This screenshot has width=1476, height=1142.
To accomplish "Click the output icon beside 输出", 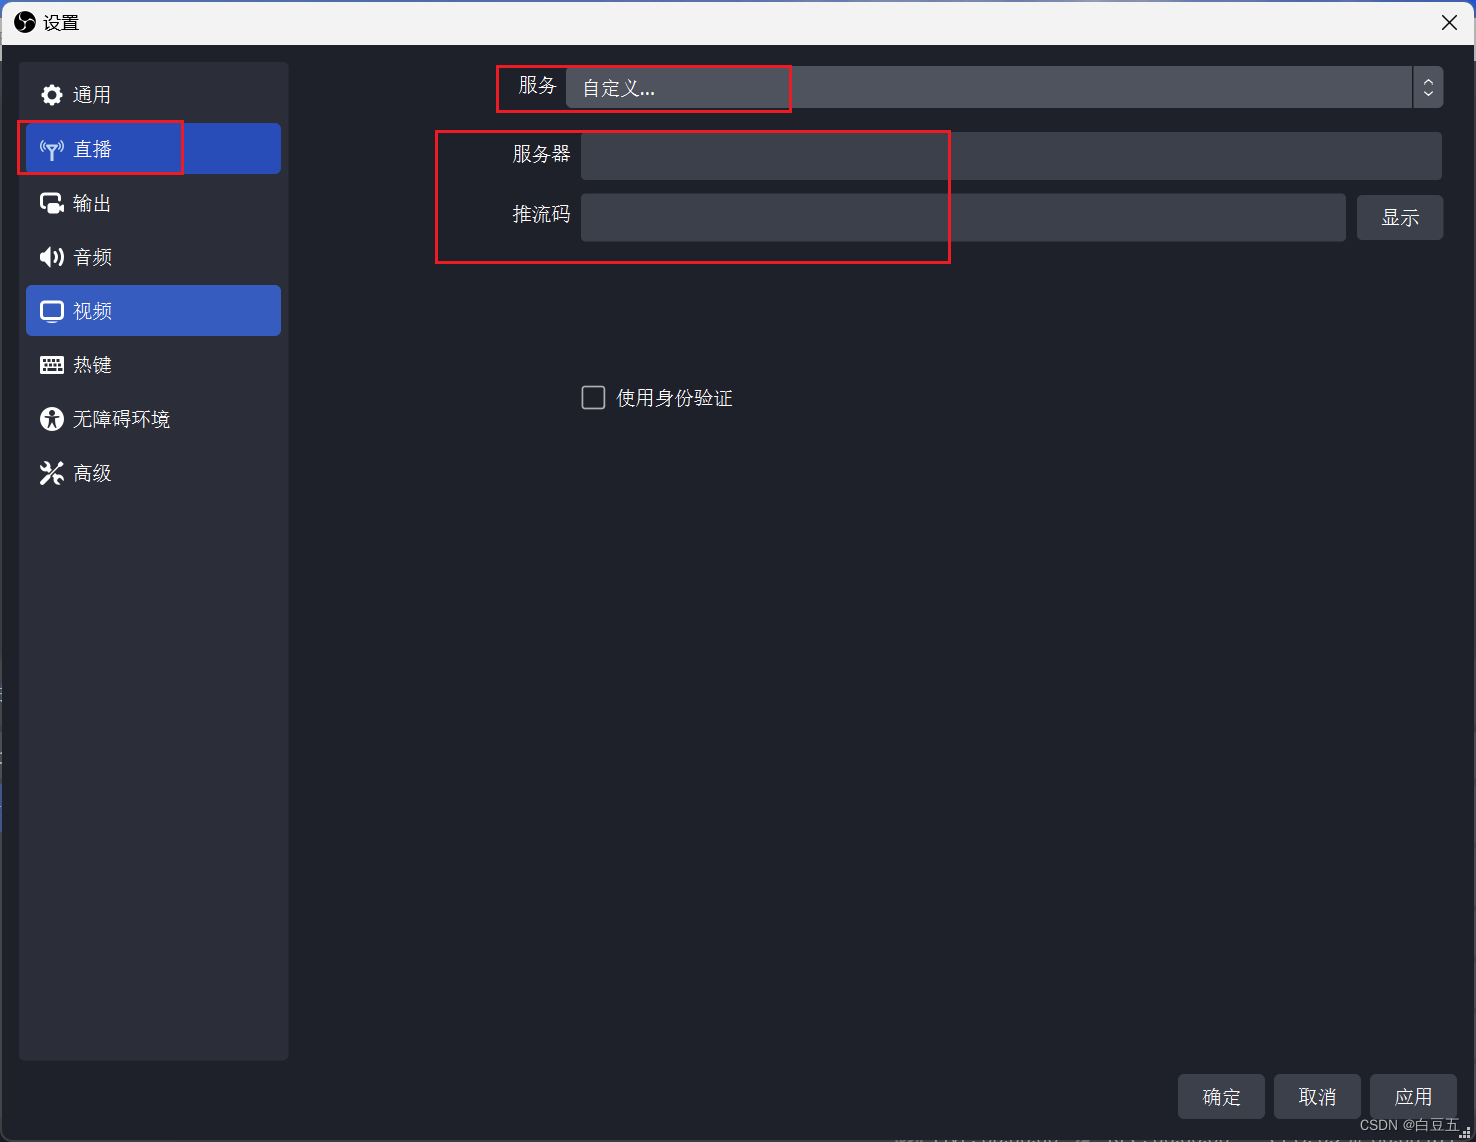I will click(52, 203).
